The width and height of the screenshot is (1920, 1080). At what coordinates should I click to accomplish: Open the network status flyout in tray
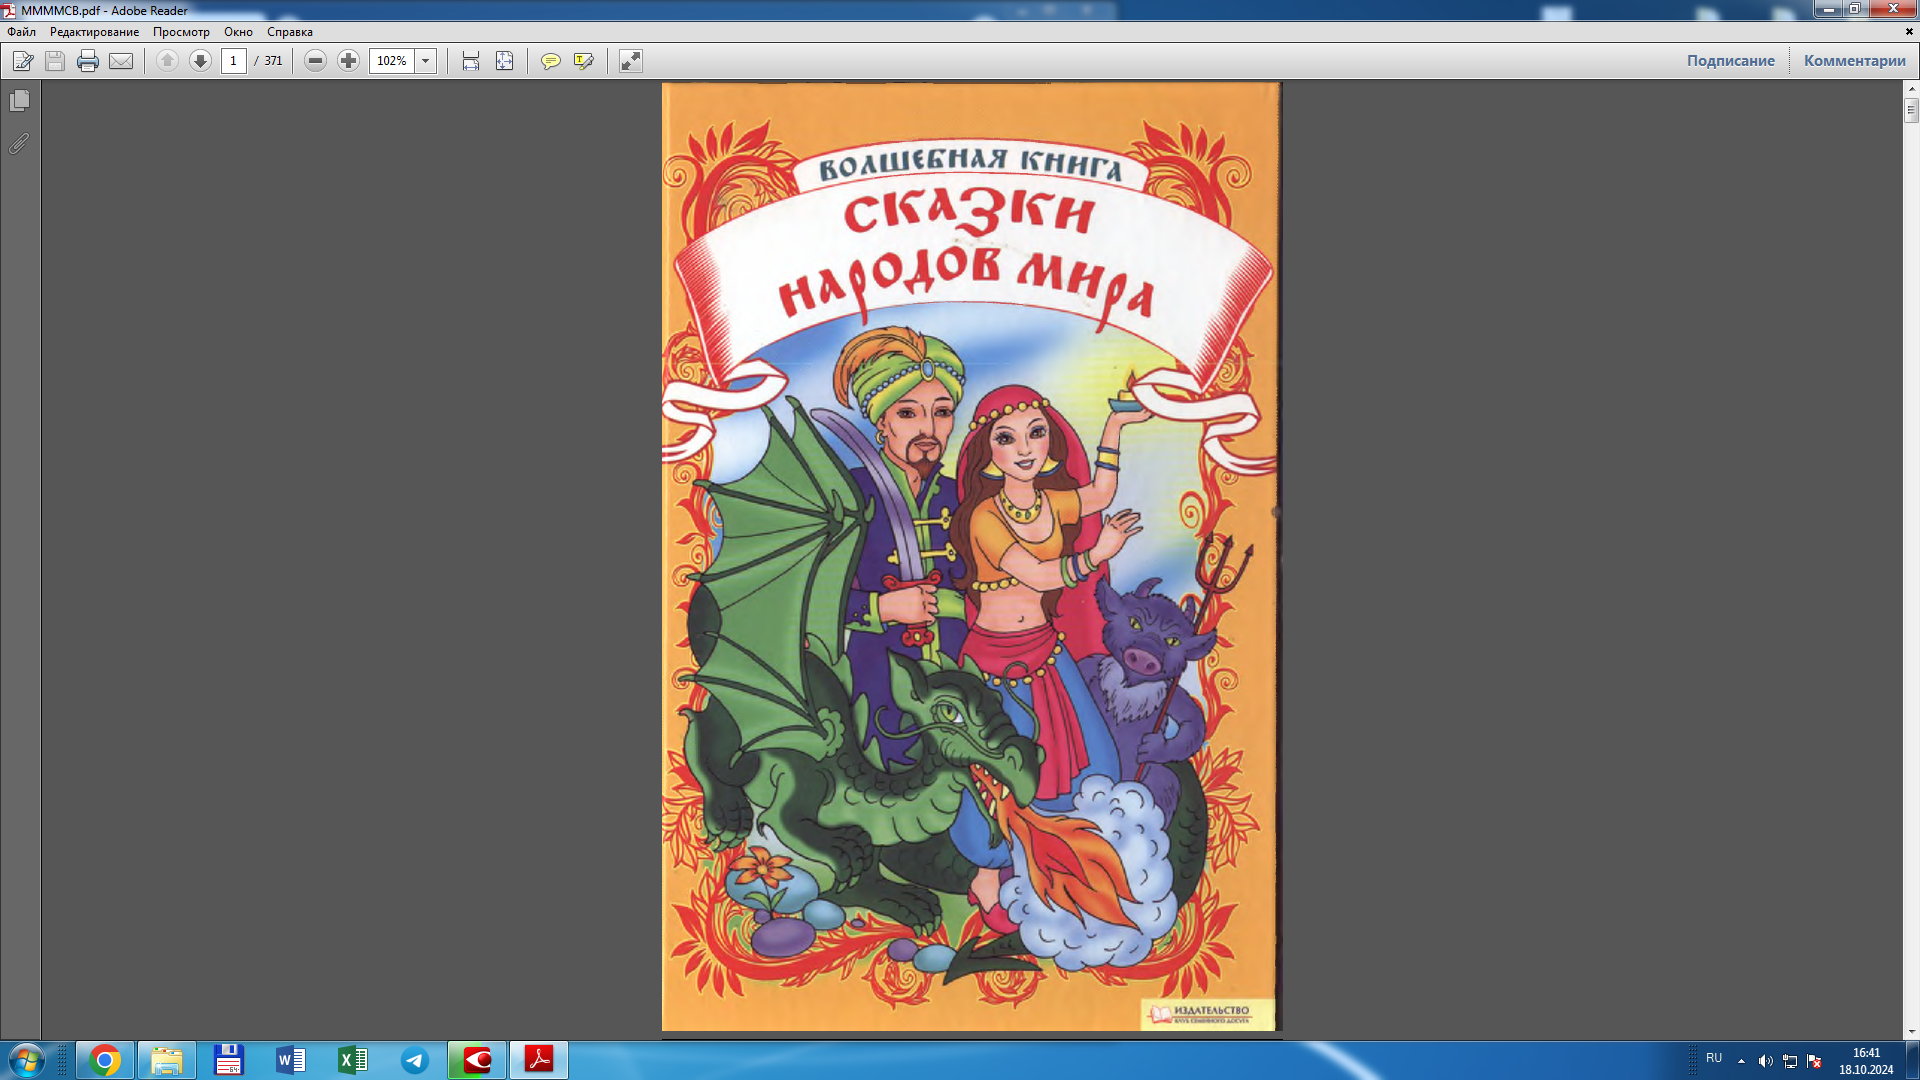[1790, 1061]
